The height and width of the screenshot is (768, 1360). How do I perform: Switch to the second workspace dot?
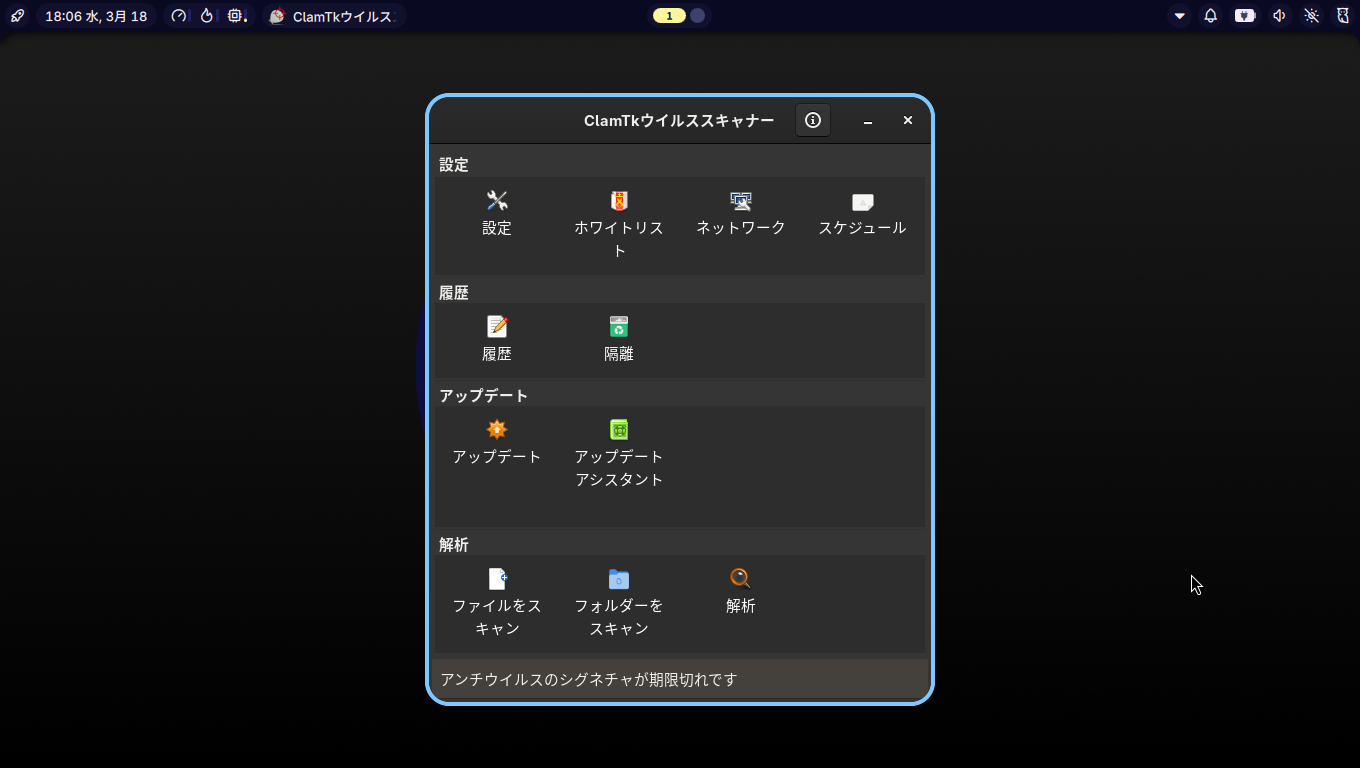click(698, 16)
